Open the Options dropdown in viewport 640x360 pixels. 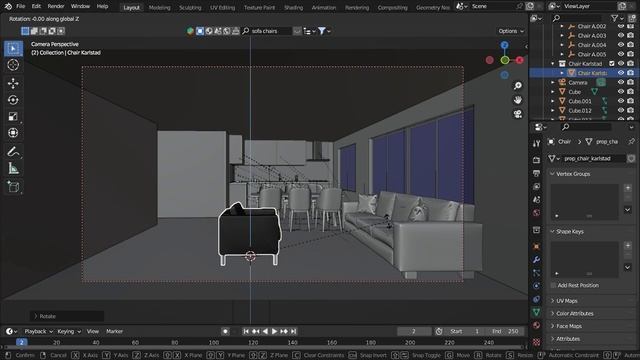tap(511, 31)
